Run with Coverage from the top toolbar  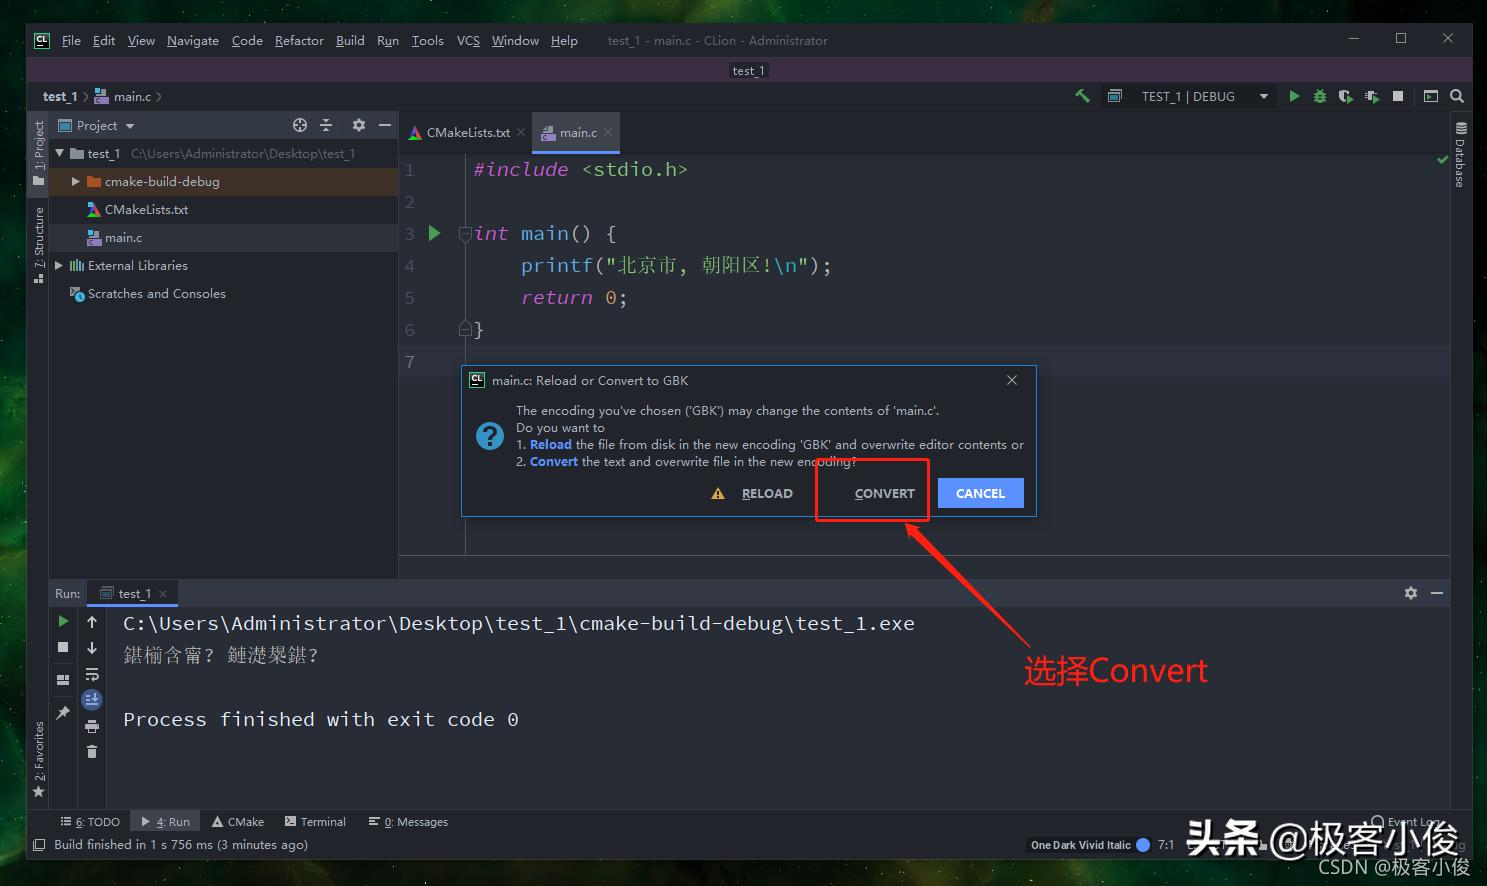pos(1345,96)
